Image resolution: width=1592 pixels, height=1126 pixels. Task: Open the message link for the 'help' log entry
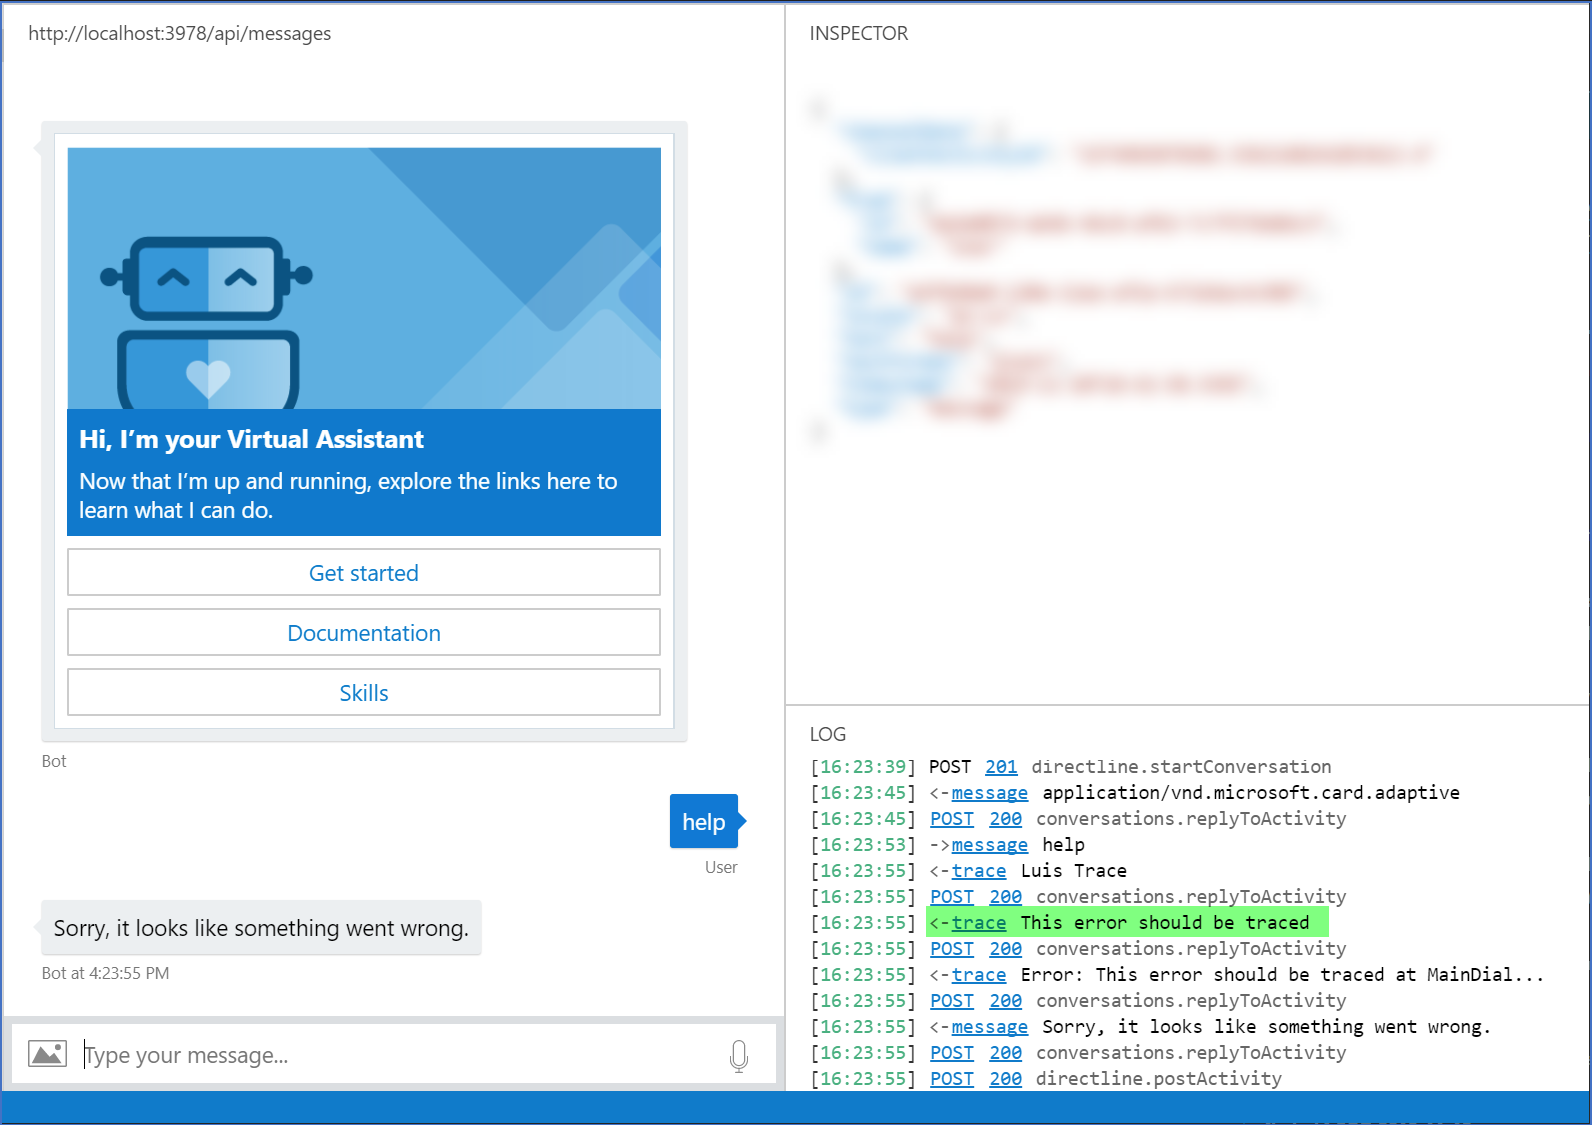[989, 845]
